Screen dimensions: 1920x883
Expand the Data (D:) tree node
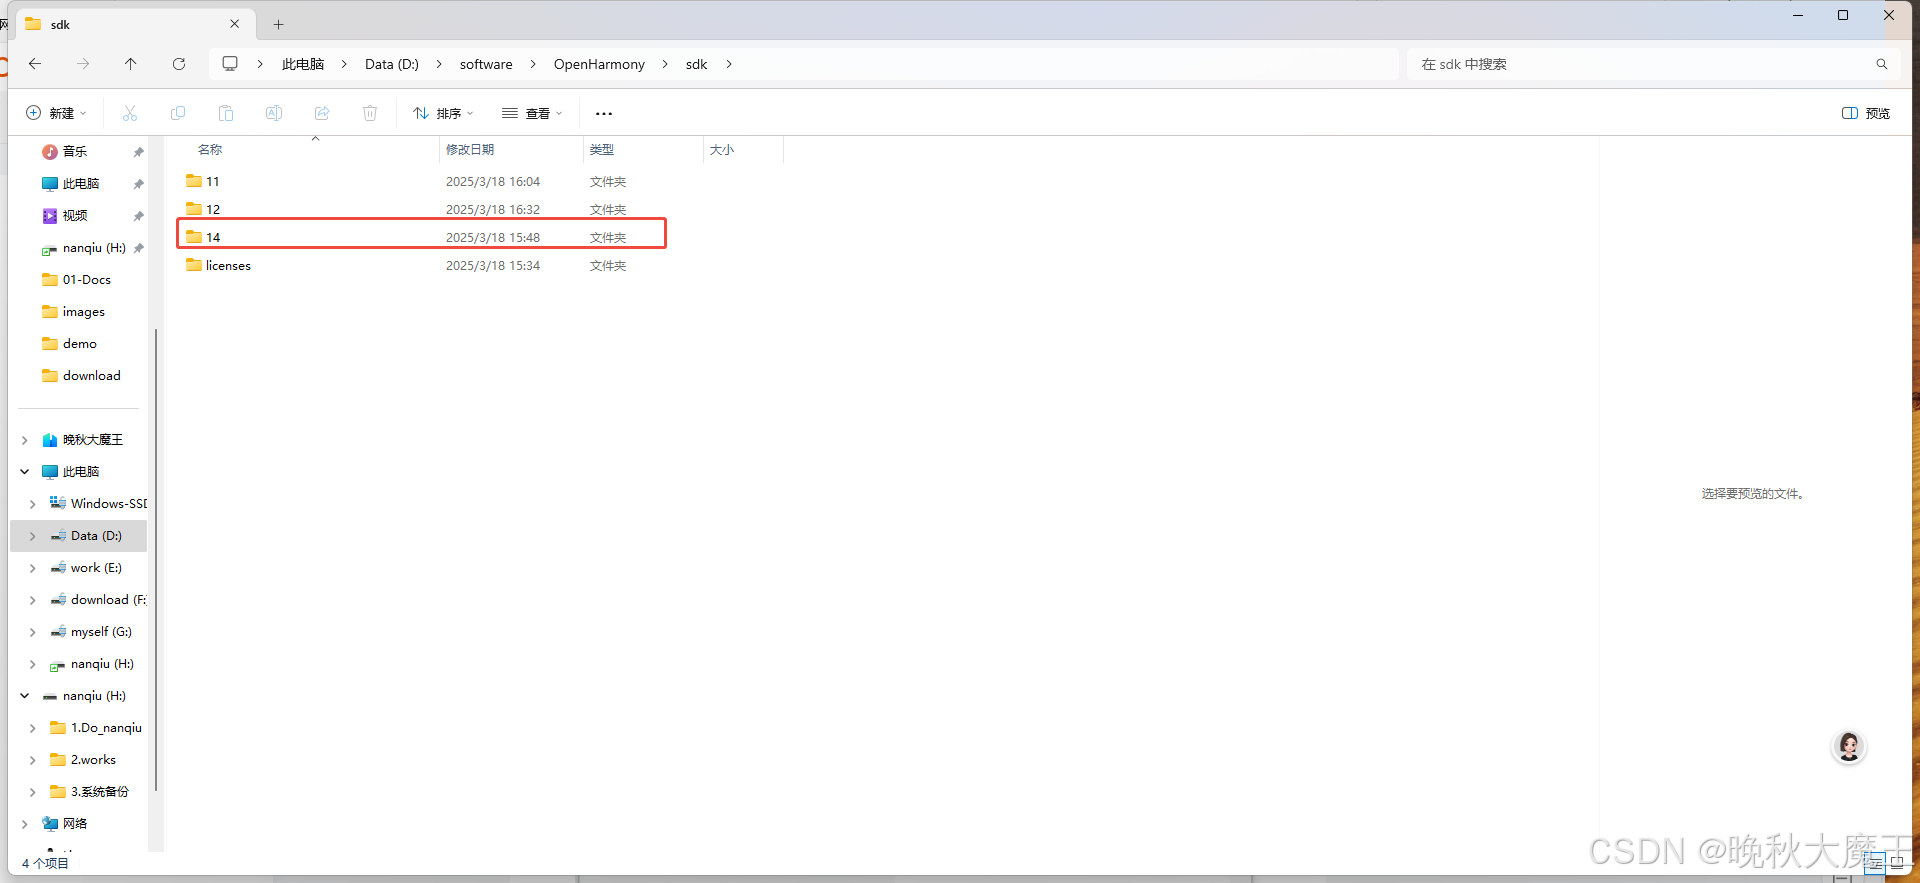pyautogui.click(x=33, y=536)
